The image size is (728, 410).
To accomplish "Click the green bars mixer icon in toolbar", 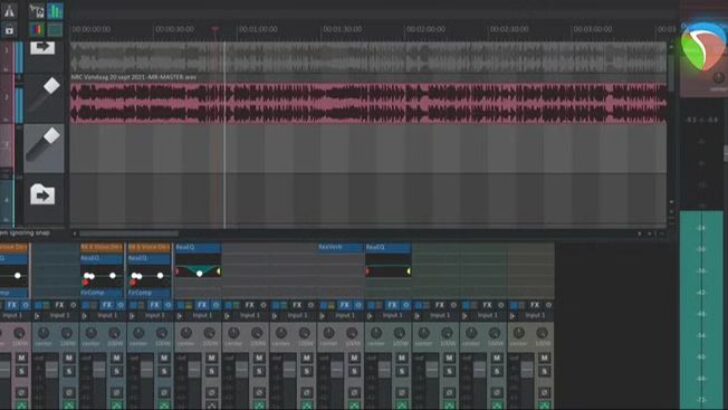I will (x=55, y=11).
